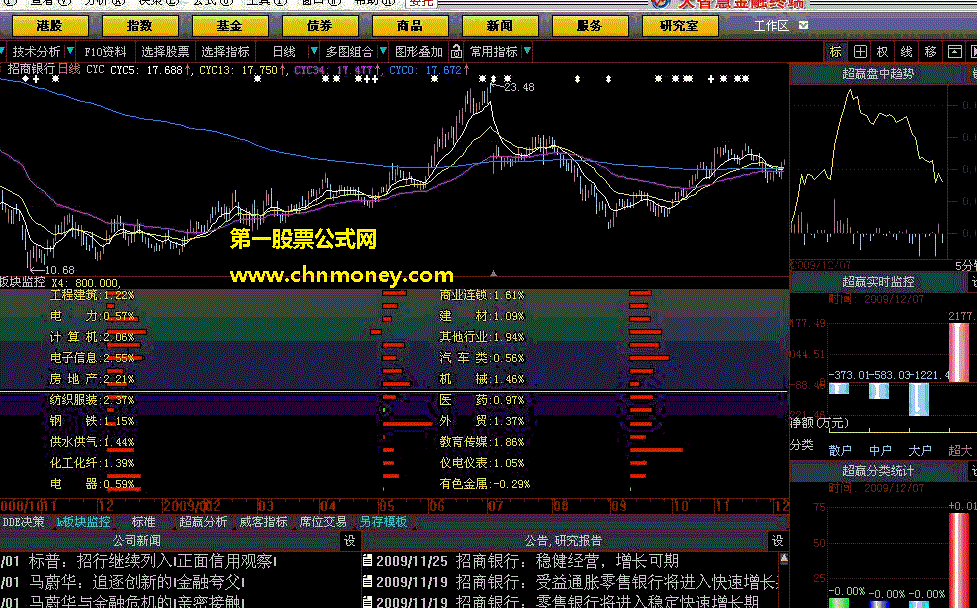This screenshot has height=608, width=977.
Task: Expand the 技术分析 dropdown arrow
Action: tap(70, 51)
